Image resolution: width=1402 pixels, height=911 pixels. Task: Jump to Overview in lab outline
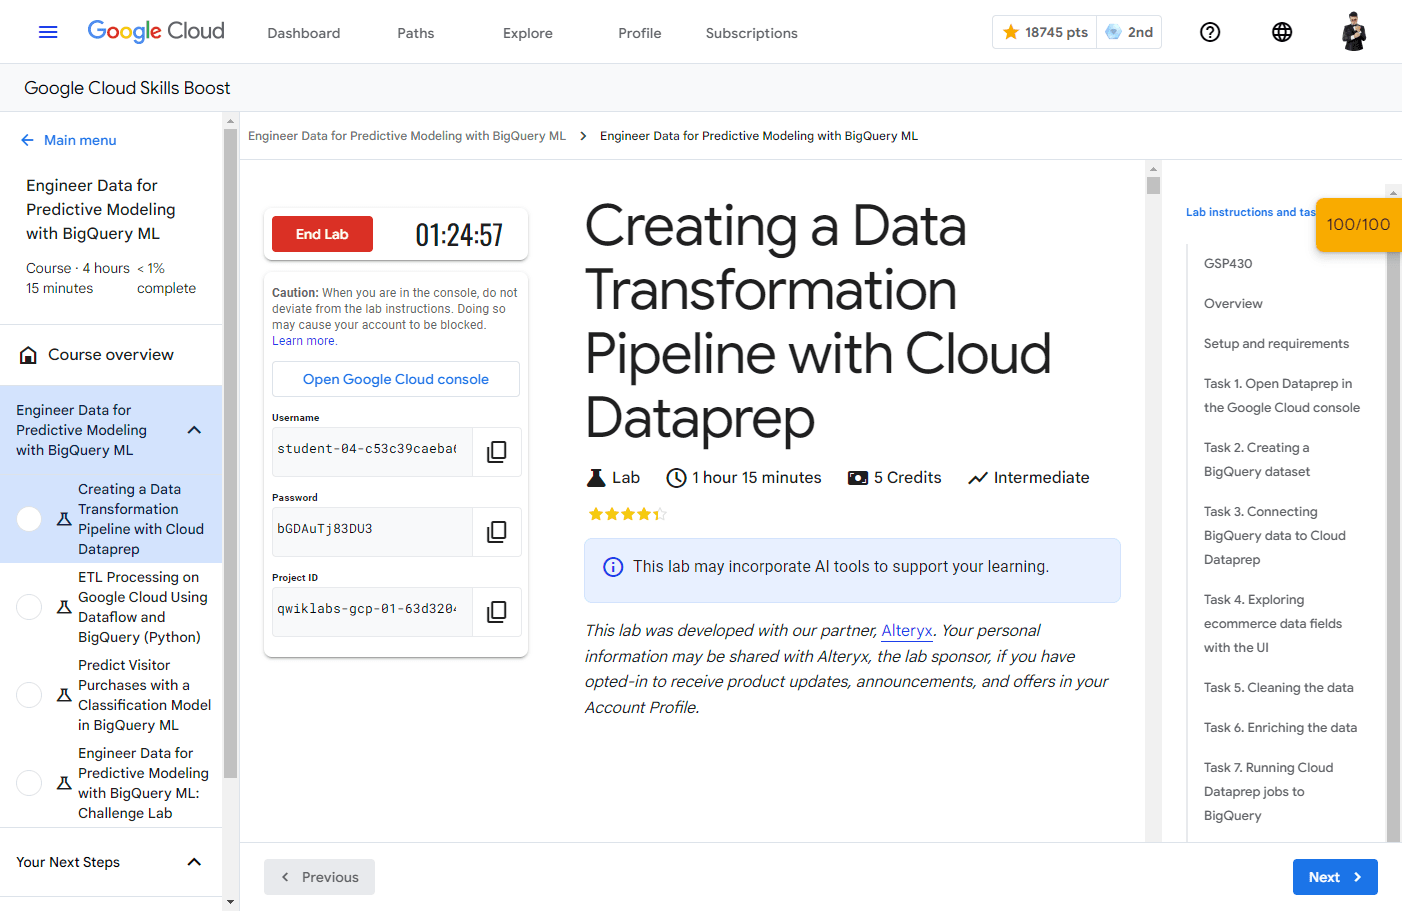tap(1233, 304)
